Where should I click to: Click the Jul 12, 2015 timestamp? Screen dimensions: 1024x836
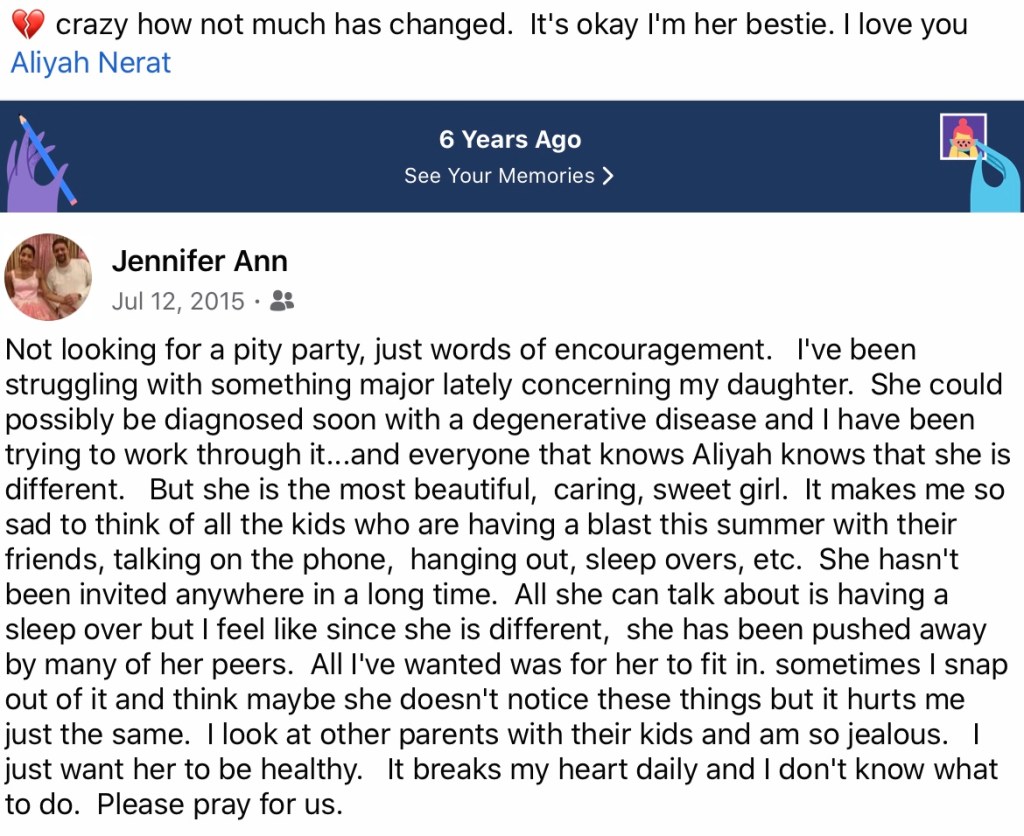pos(178,301)
